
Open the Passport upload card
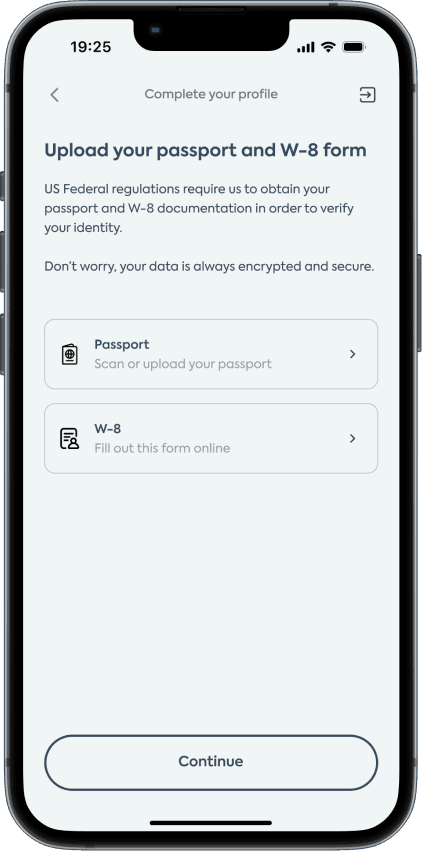(211, 354)
